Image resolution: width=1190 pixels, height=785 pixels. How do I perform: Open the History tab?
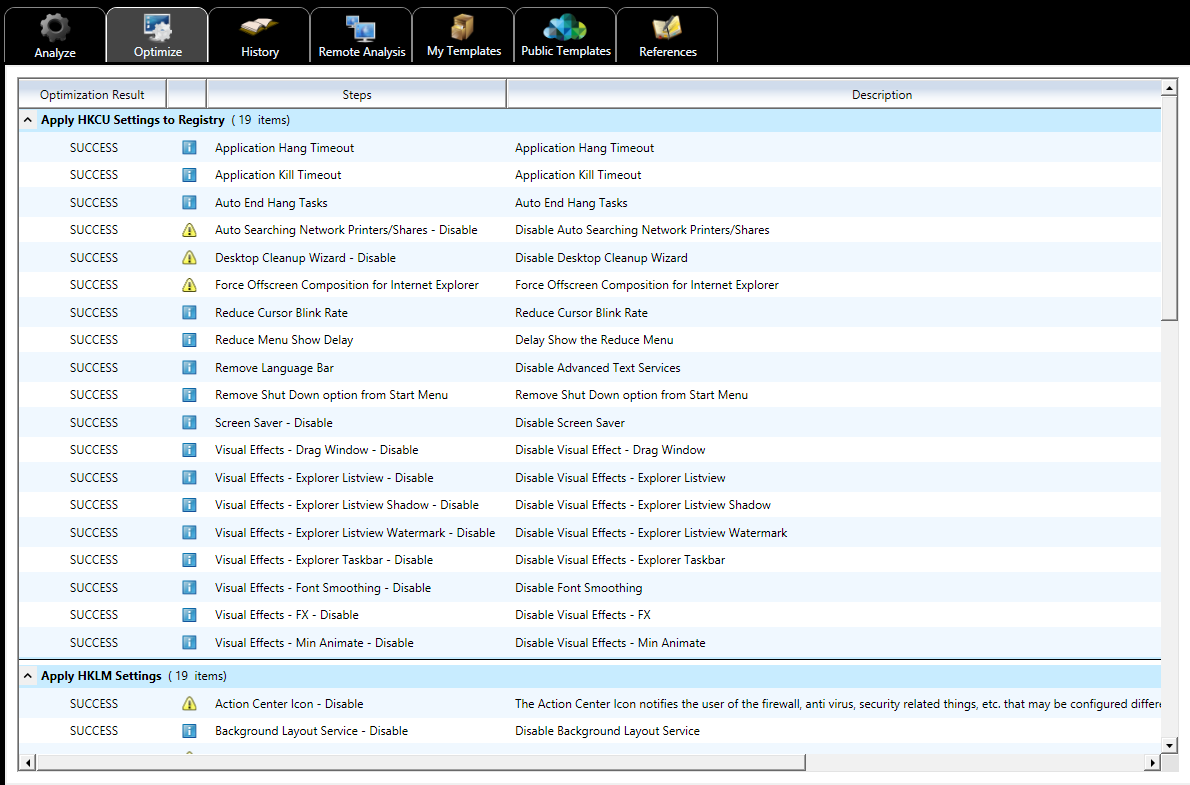tap(260, 35)
